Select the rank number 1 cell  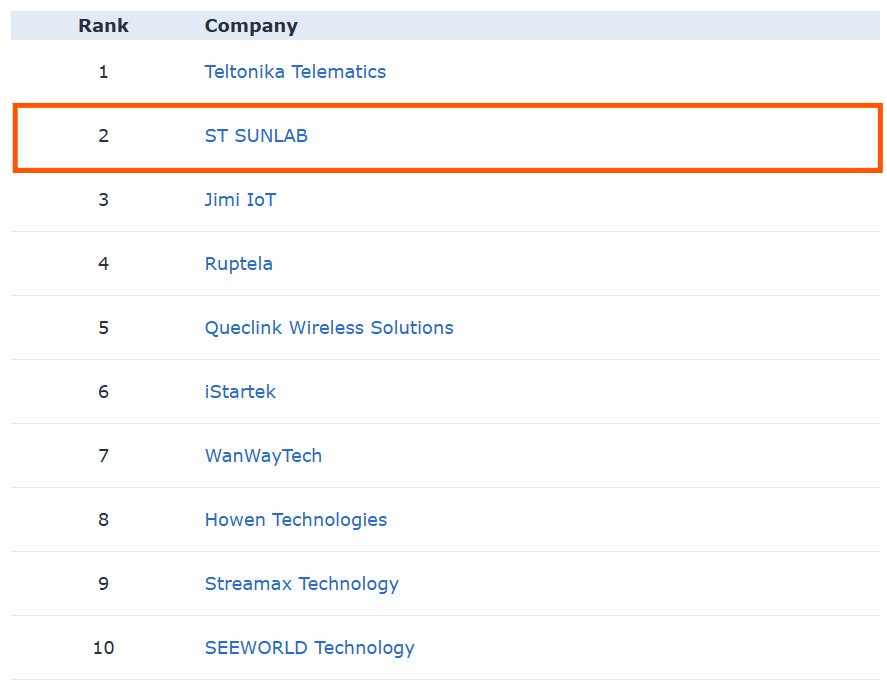[x=103, y=72]
